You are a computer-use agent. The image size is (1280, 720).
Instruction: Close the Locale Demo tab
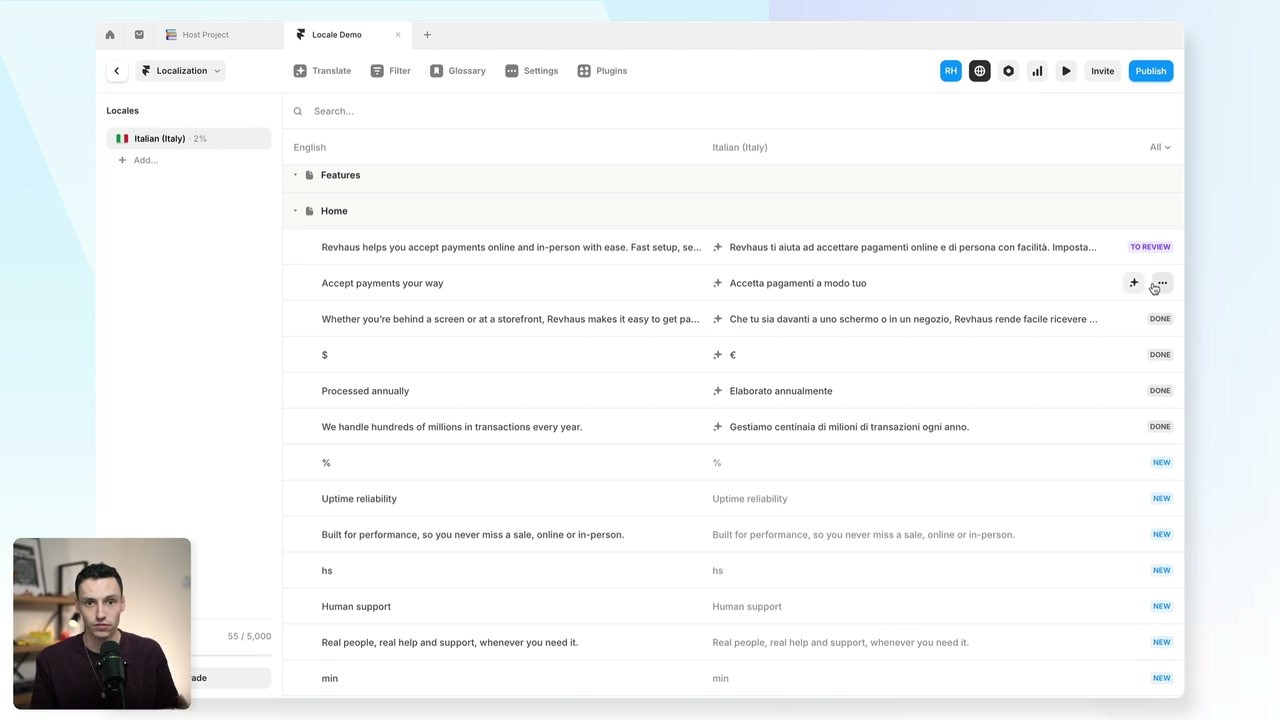[397, 35]
